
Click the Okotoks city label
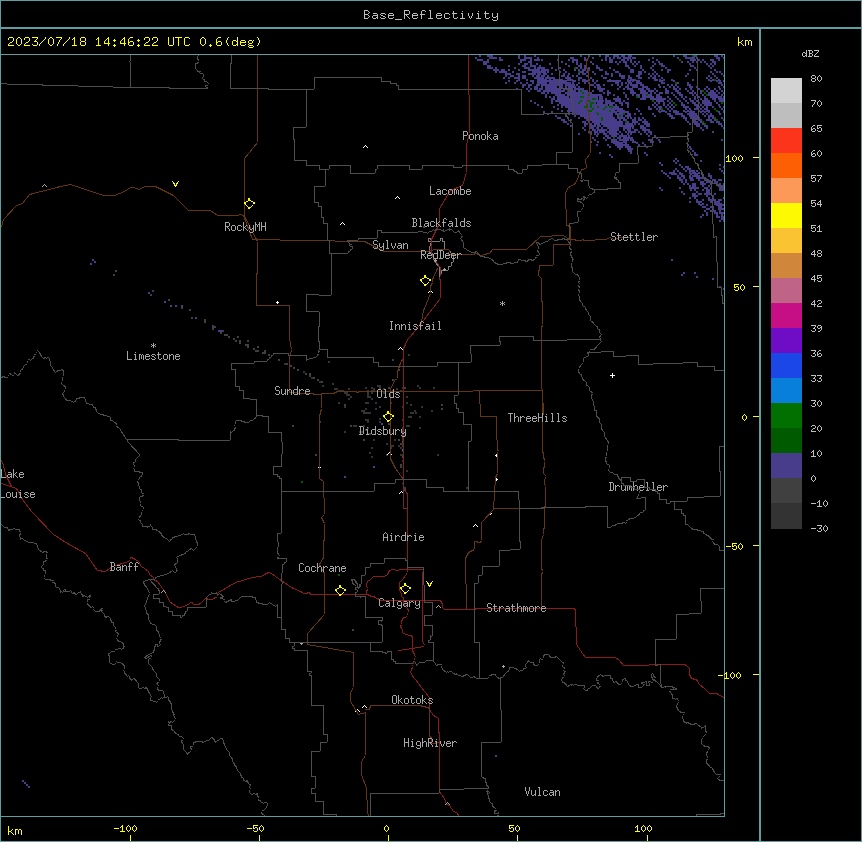tap(412, 700)
